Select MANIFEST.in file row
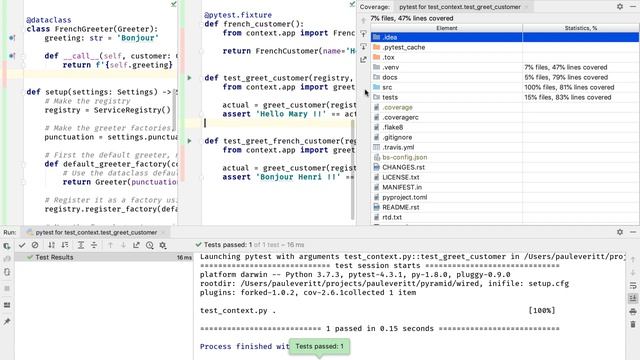 505,187
